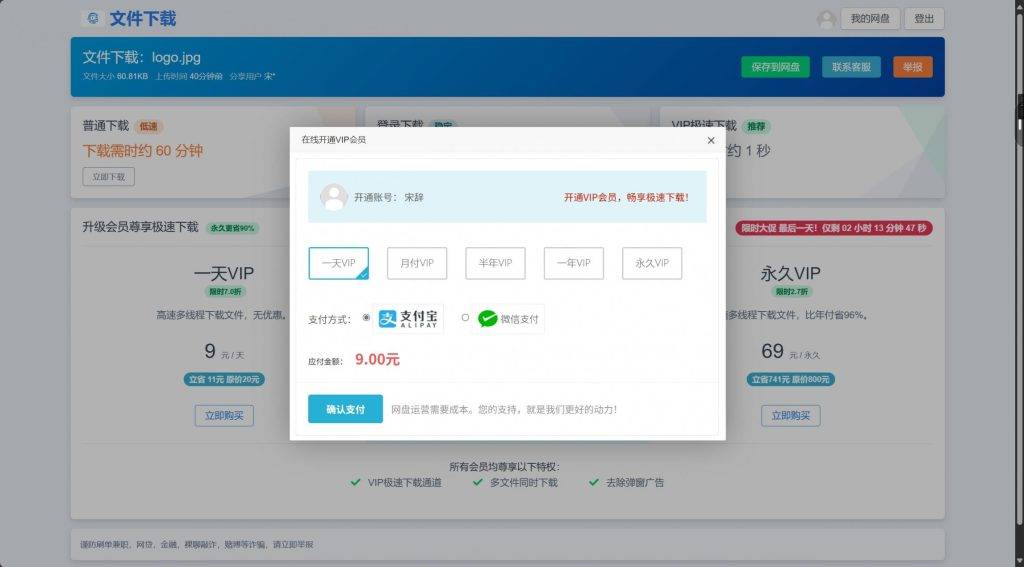Click the 确认支付 button

pos(345,409)
